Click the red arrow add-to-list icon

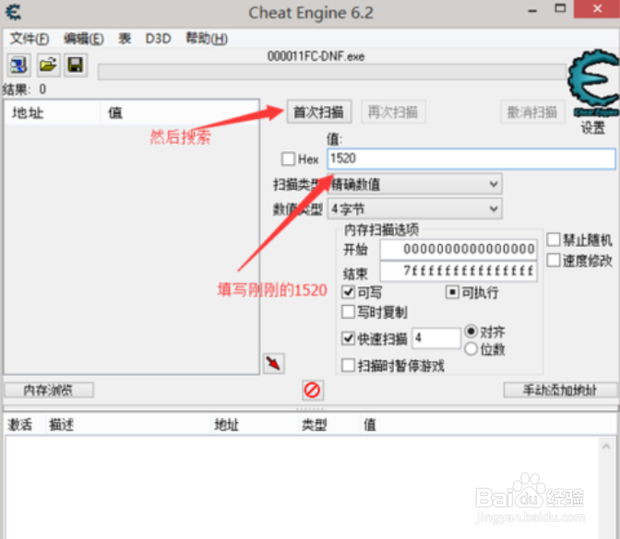click(x=274, y=363)
